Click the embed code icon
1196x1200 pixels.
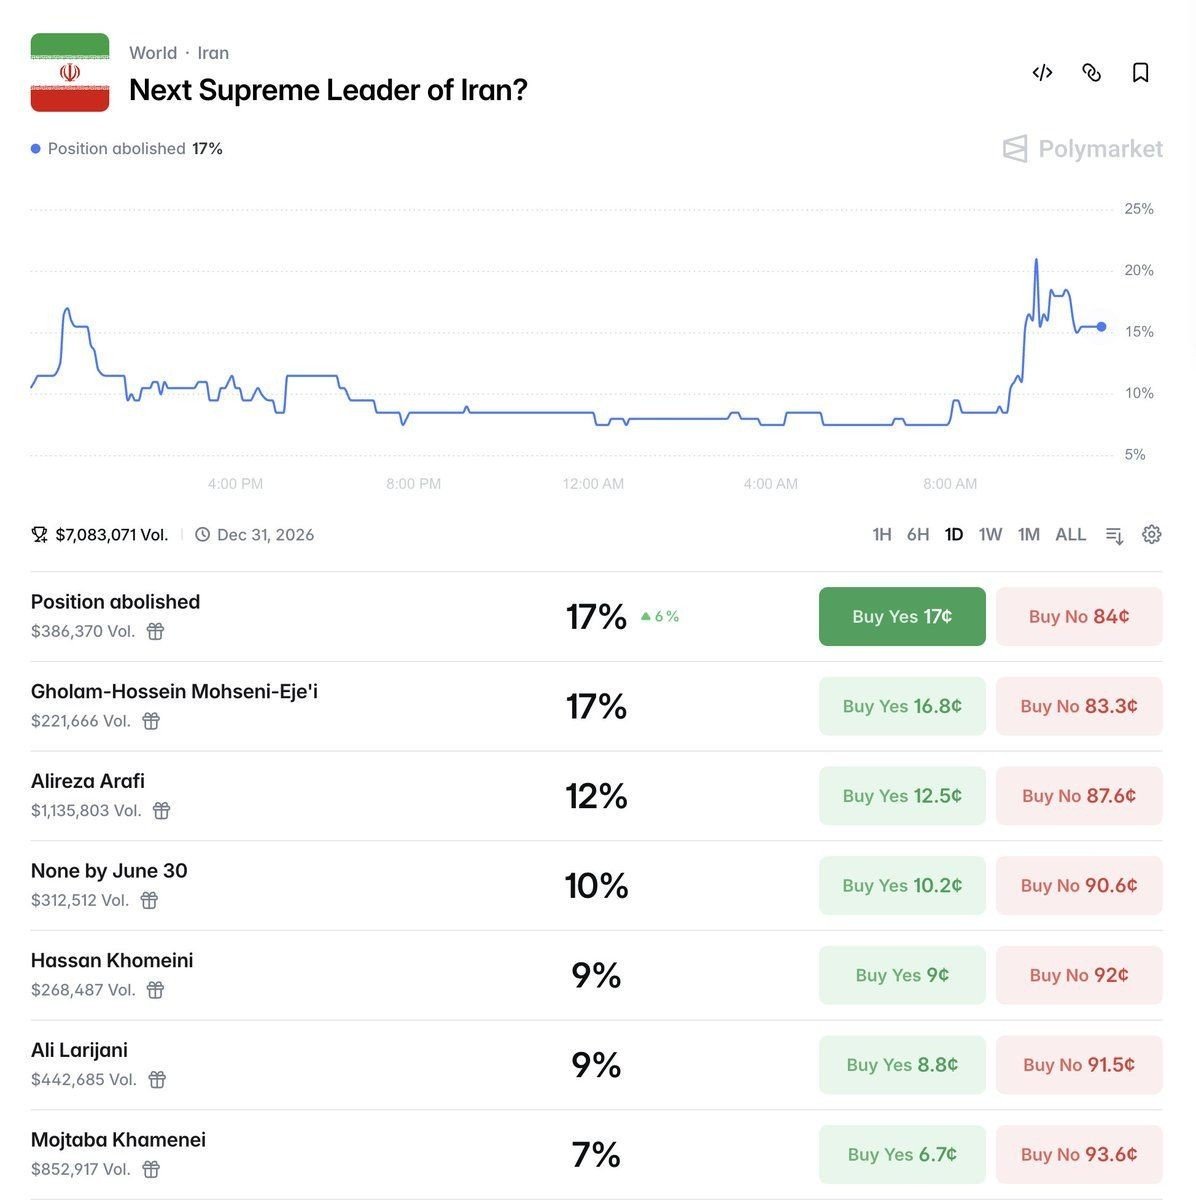[x=1042, y=72]
